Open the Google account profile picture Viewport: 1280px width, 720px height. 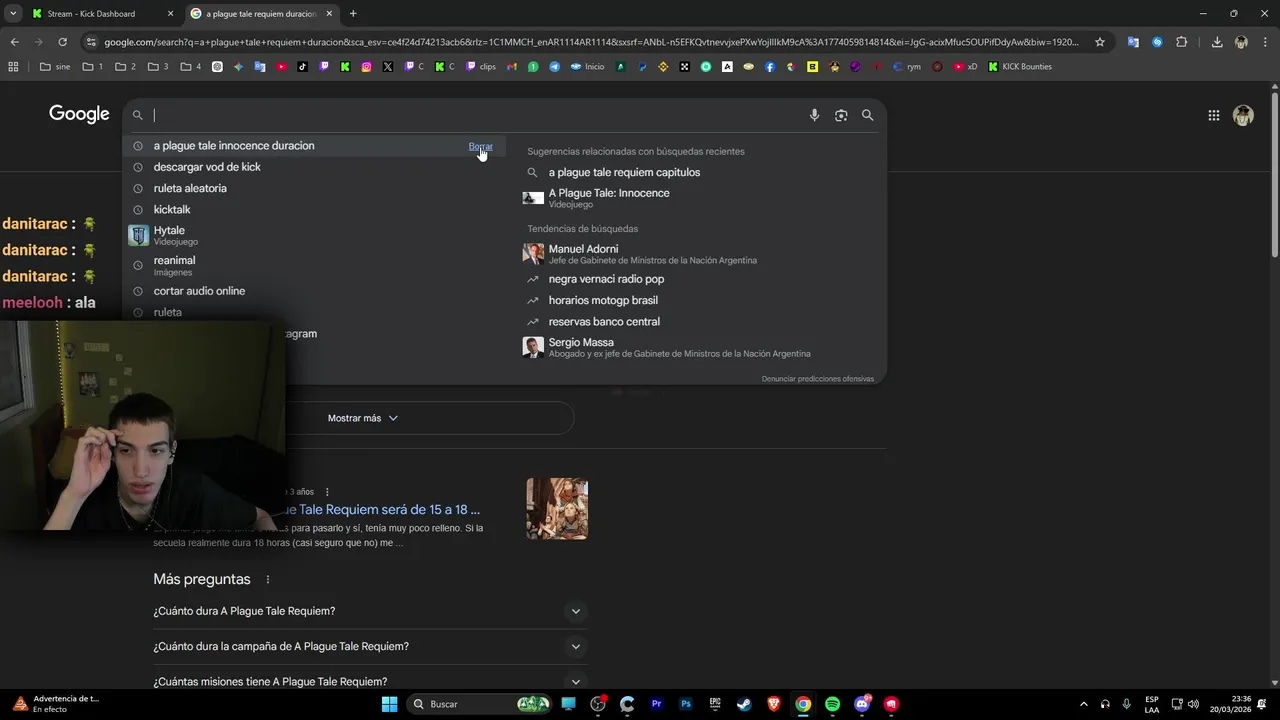click(x=1243, y=115)
